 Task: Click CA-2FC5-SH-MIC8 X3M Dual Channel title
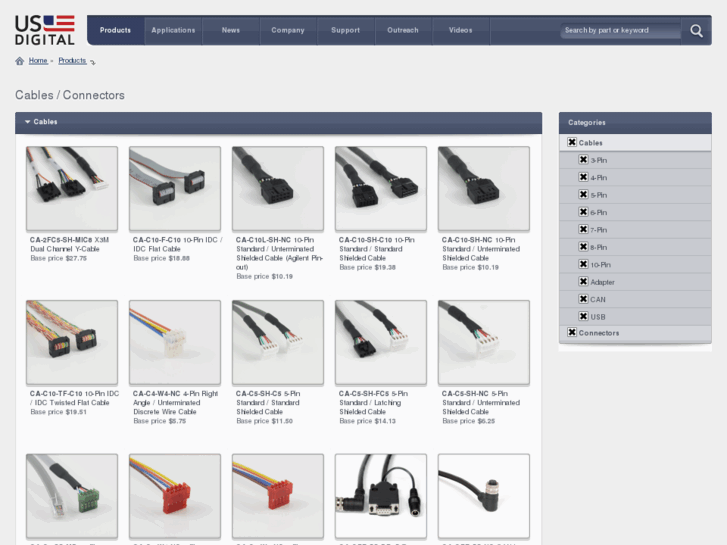pyautogui.click(x=70, y=244)
